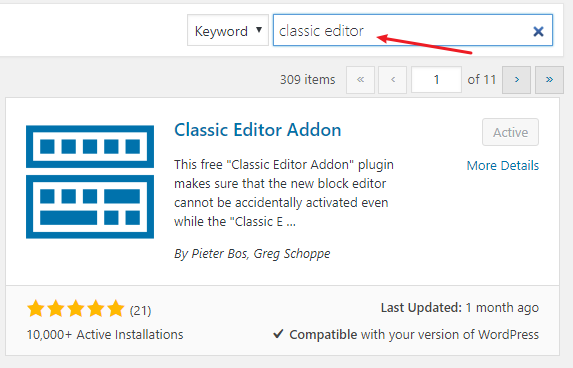This screenshot has height=368, width=573.
Task: Click the fifth rating star
Action: (x=115, y=308)
